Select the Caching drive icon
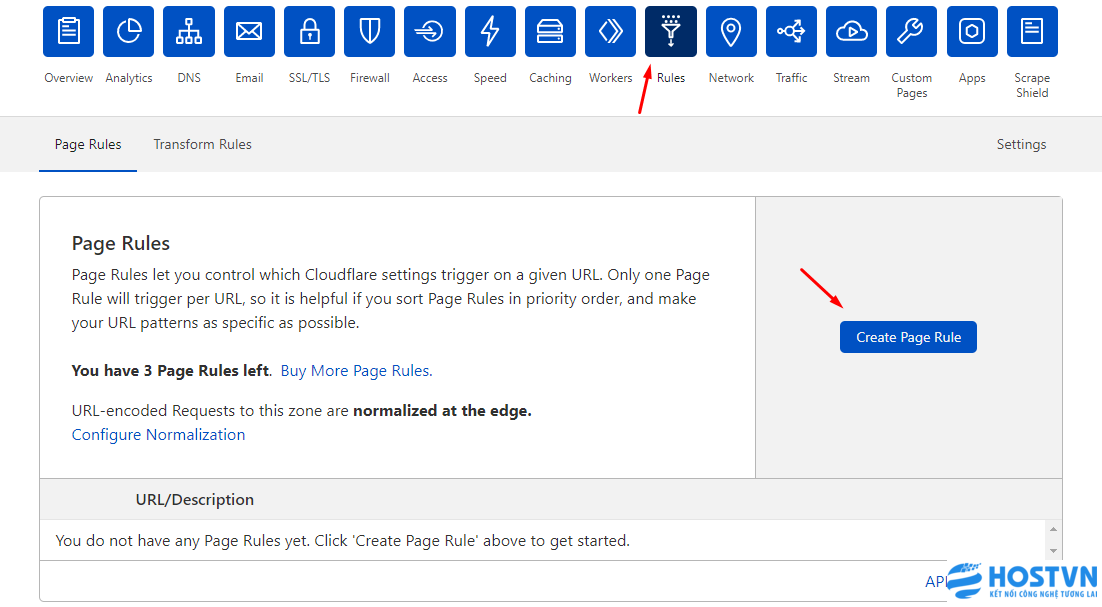Viewport: 1102px width, 607px height. pyautogui.click(x=550, y=32)
